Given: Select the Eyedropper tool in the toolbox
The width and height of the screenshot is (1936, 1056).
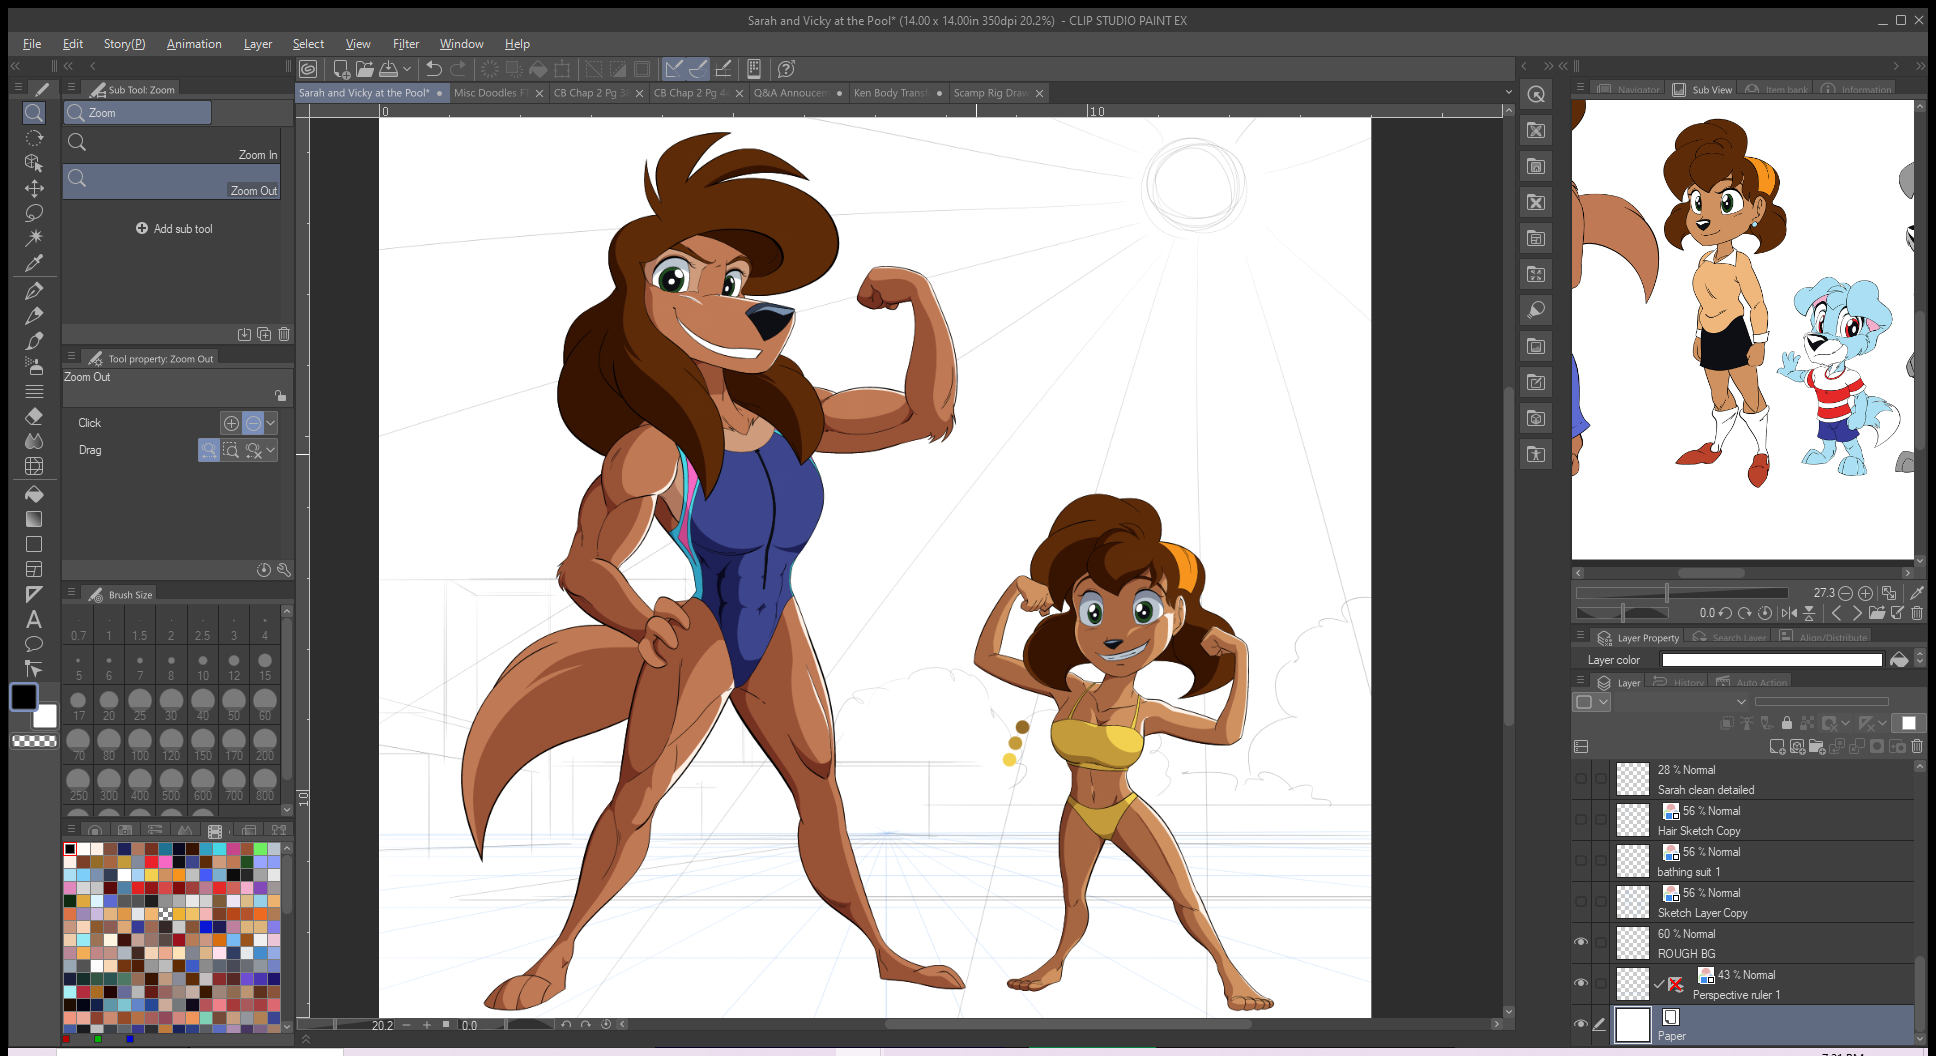Looking at the screenshot, I should click(34, 263).
